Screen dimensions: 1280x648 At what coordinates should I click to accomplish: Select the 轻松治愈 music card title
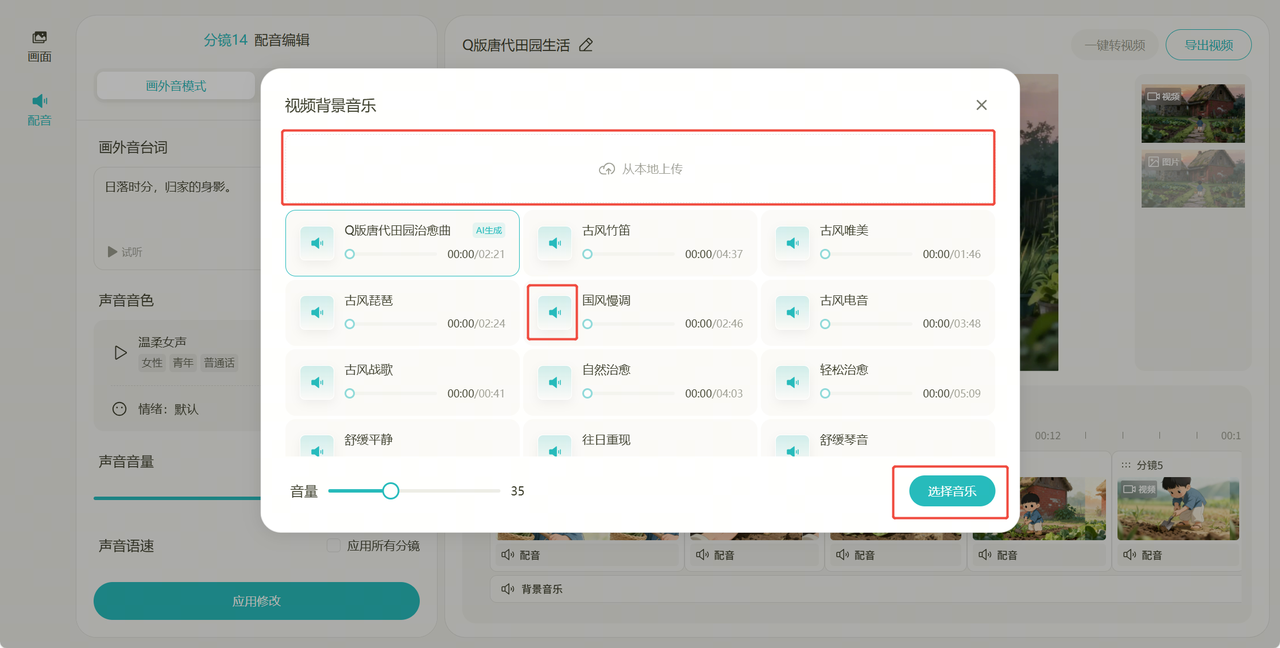844,370
